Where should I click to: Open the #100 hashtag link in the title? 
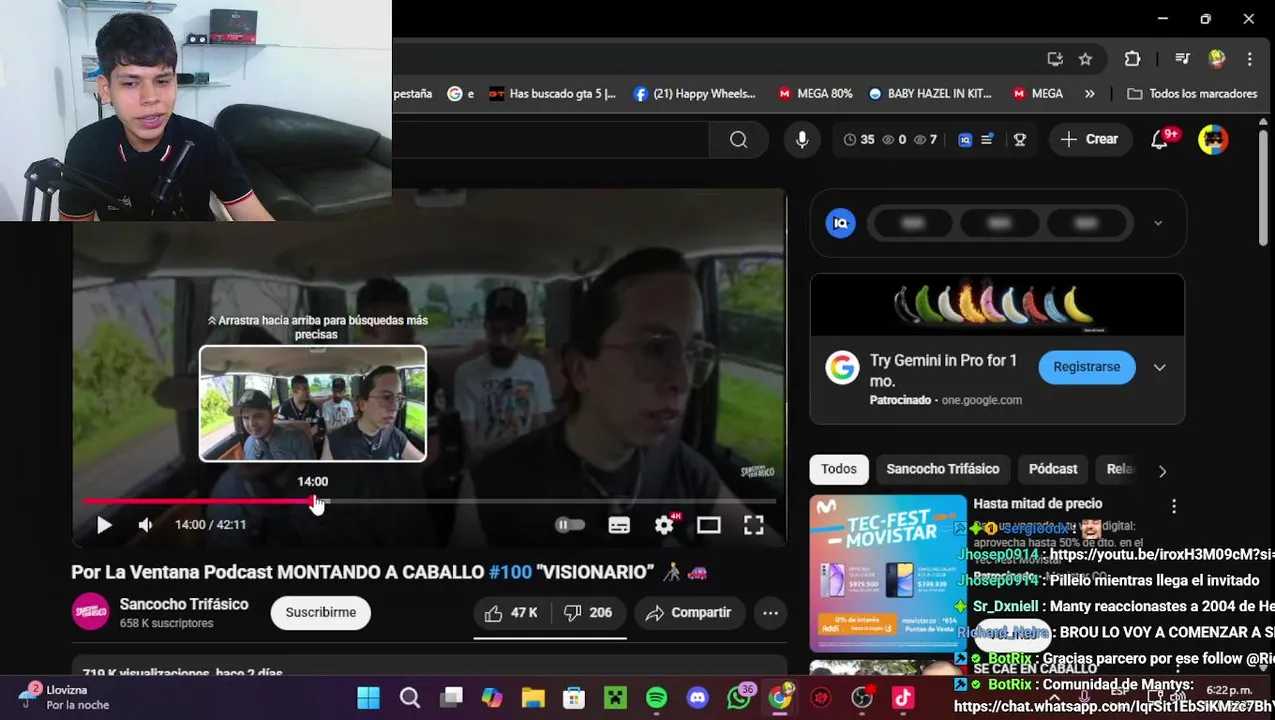tap(510, 572)
